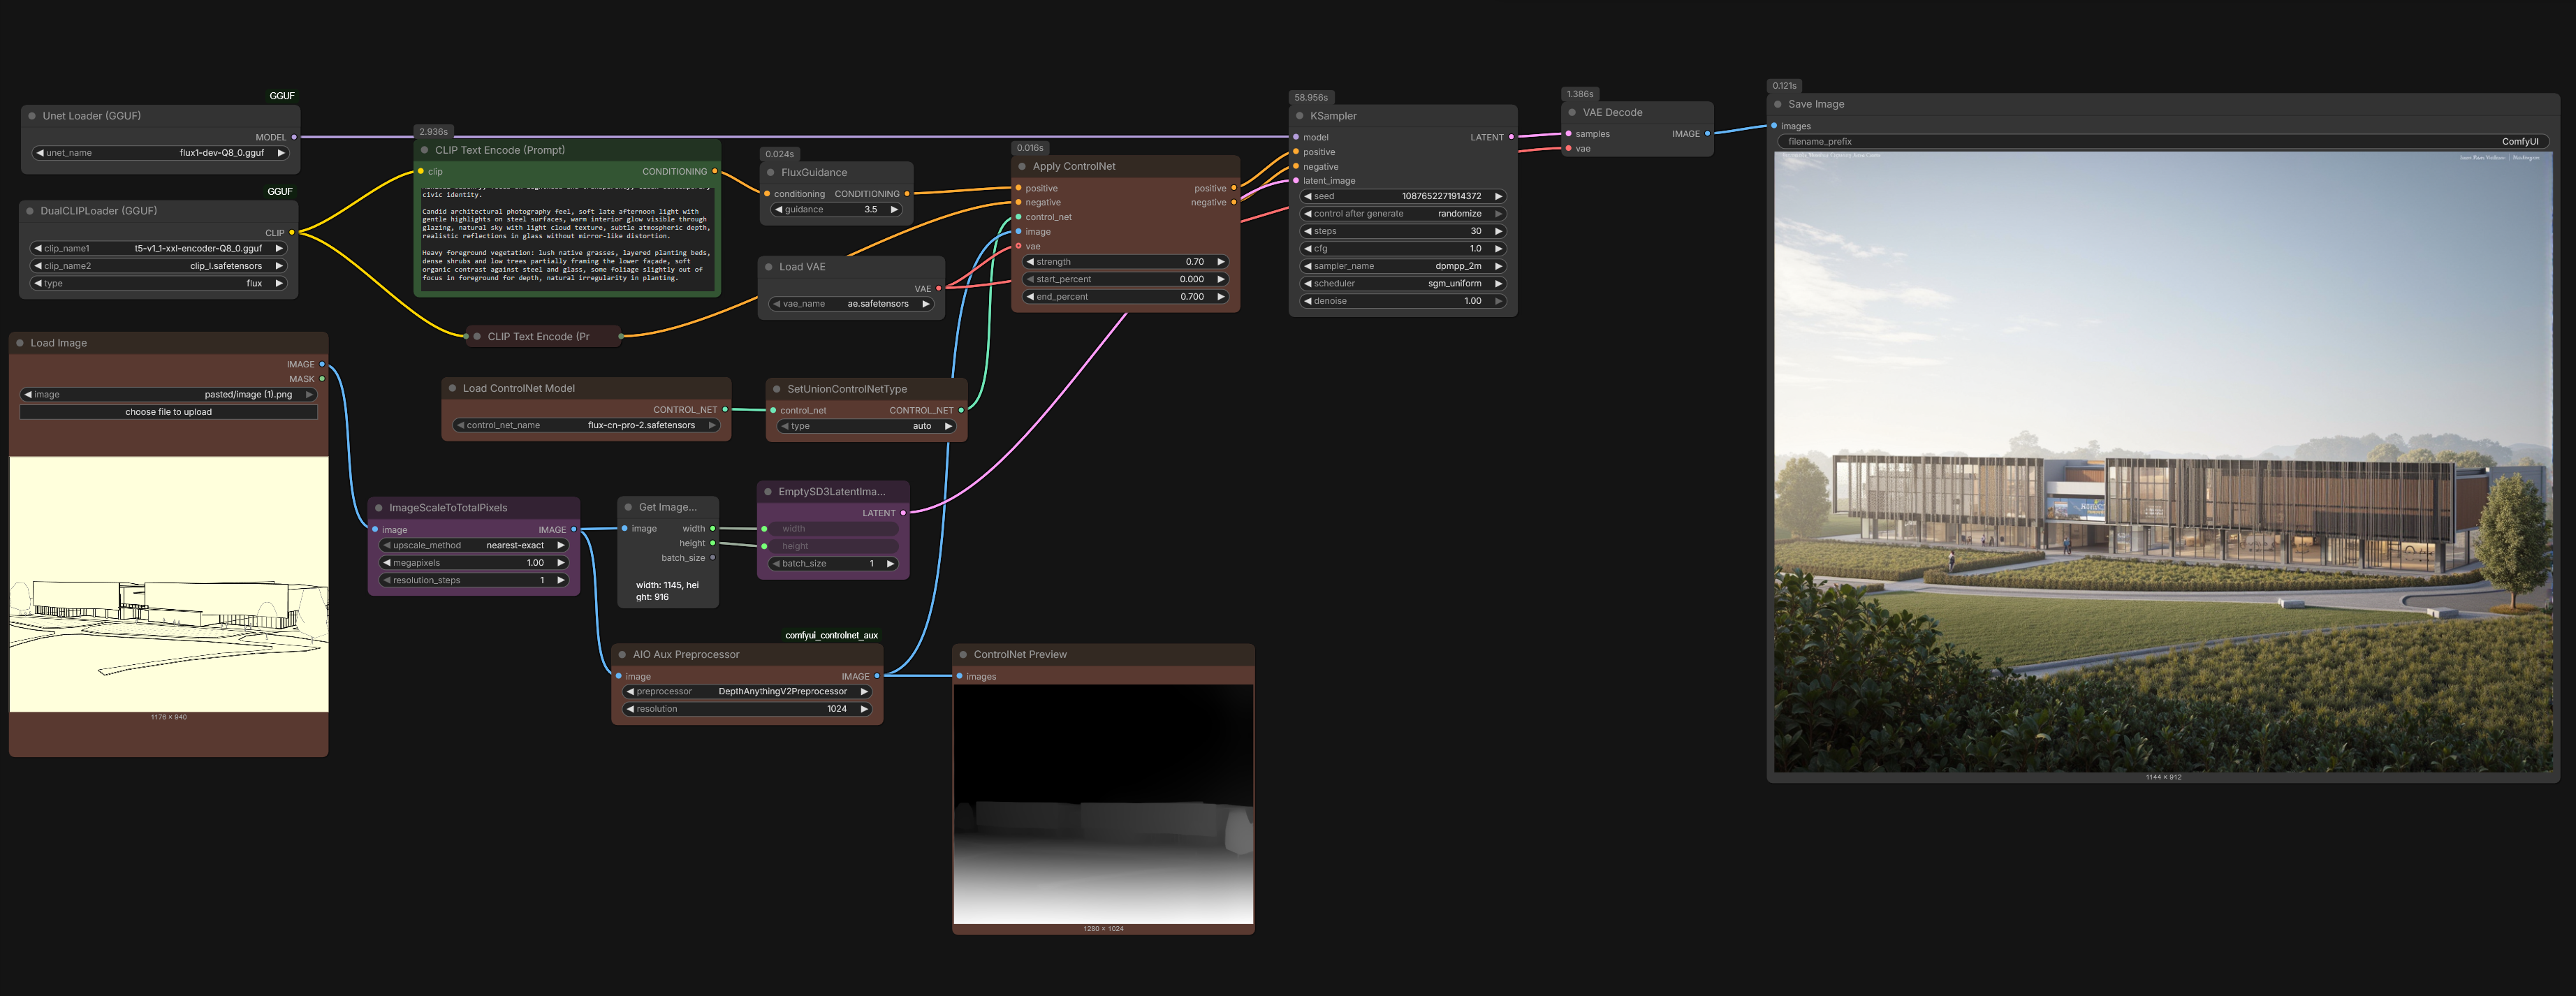Click the ControlNet strength value slider
This screenshot has width=2576, height=996.
(x=1125, y=262)
